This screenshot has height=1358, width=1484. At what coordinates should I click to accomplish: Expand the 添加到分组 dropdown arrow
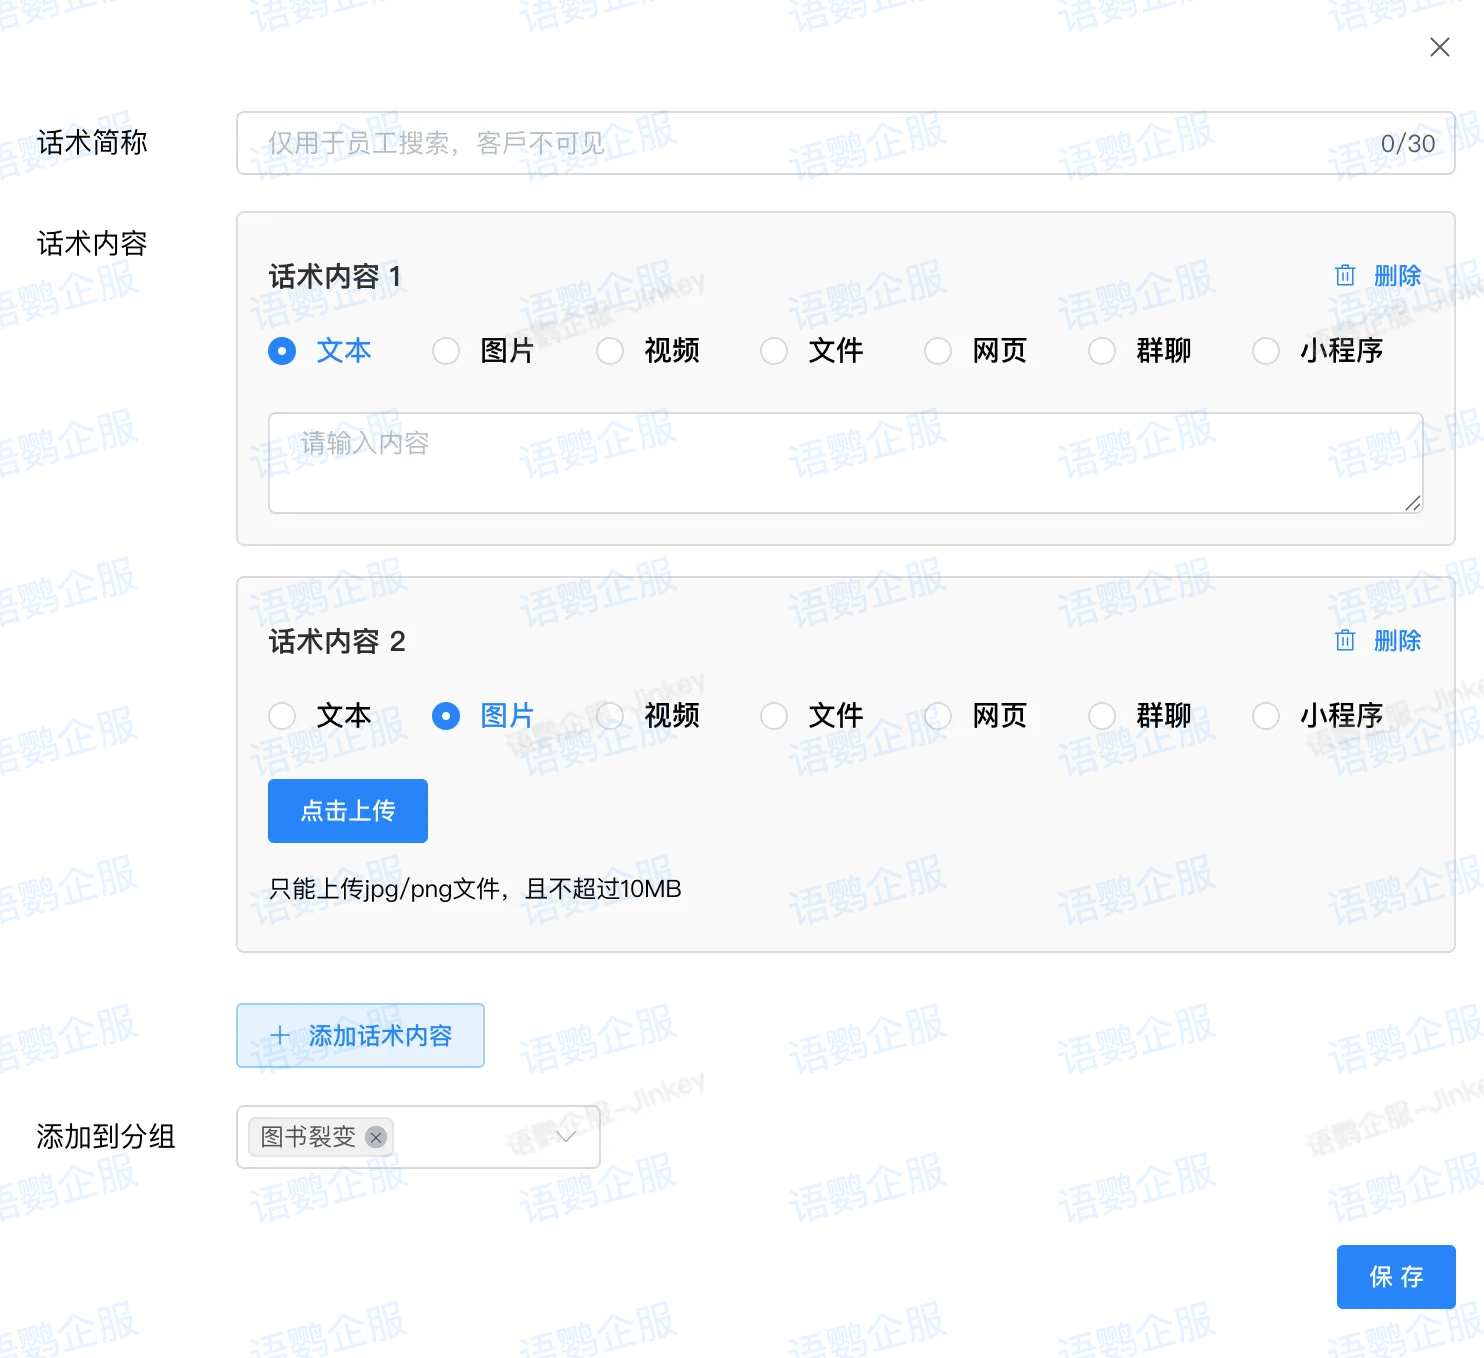[x=566, y=1137]
